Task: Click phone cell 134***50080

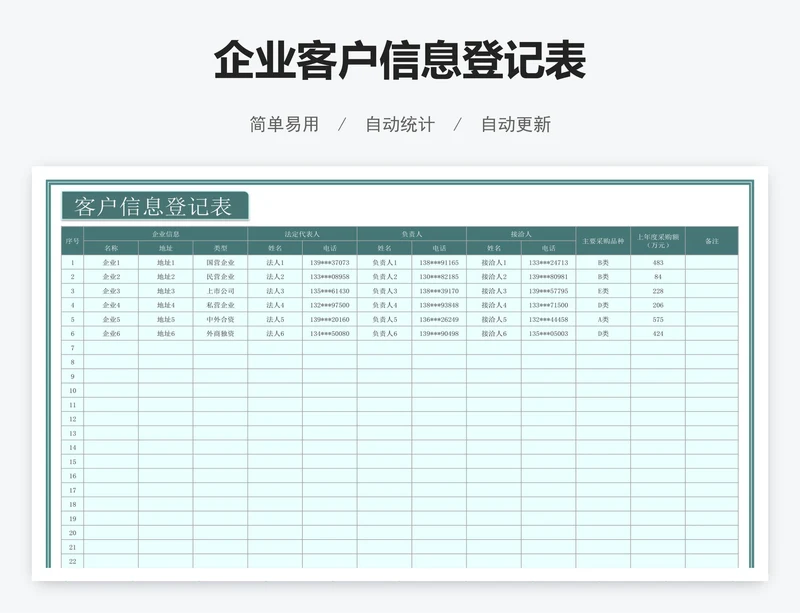Action: pyautogui.click(x=330, y=333)
